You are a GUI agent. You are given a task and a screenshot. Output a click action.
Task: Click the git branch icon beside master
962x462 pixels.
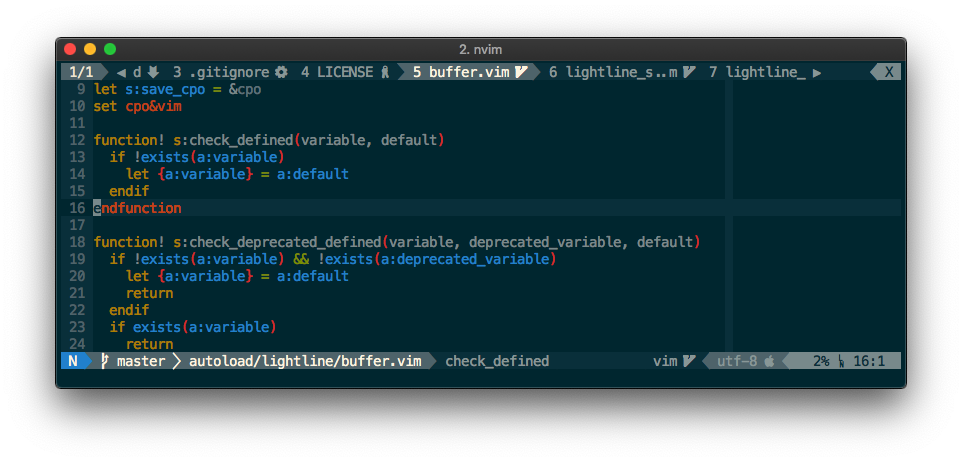click(105, 361)
